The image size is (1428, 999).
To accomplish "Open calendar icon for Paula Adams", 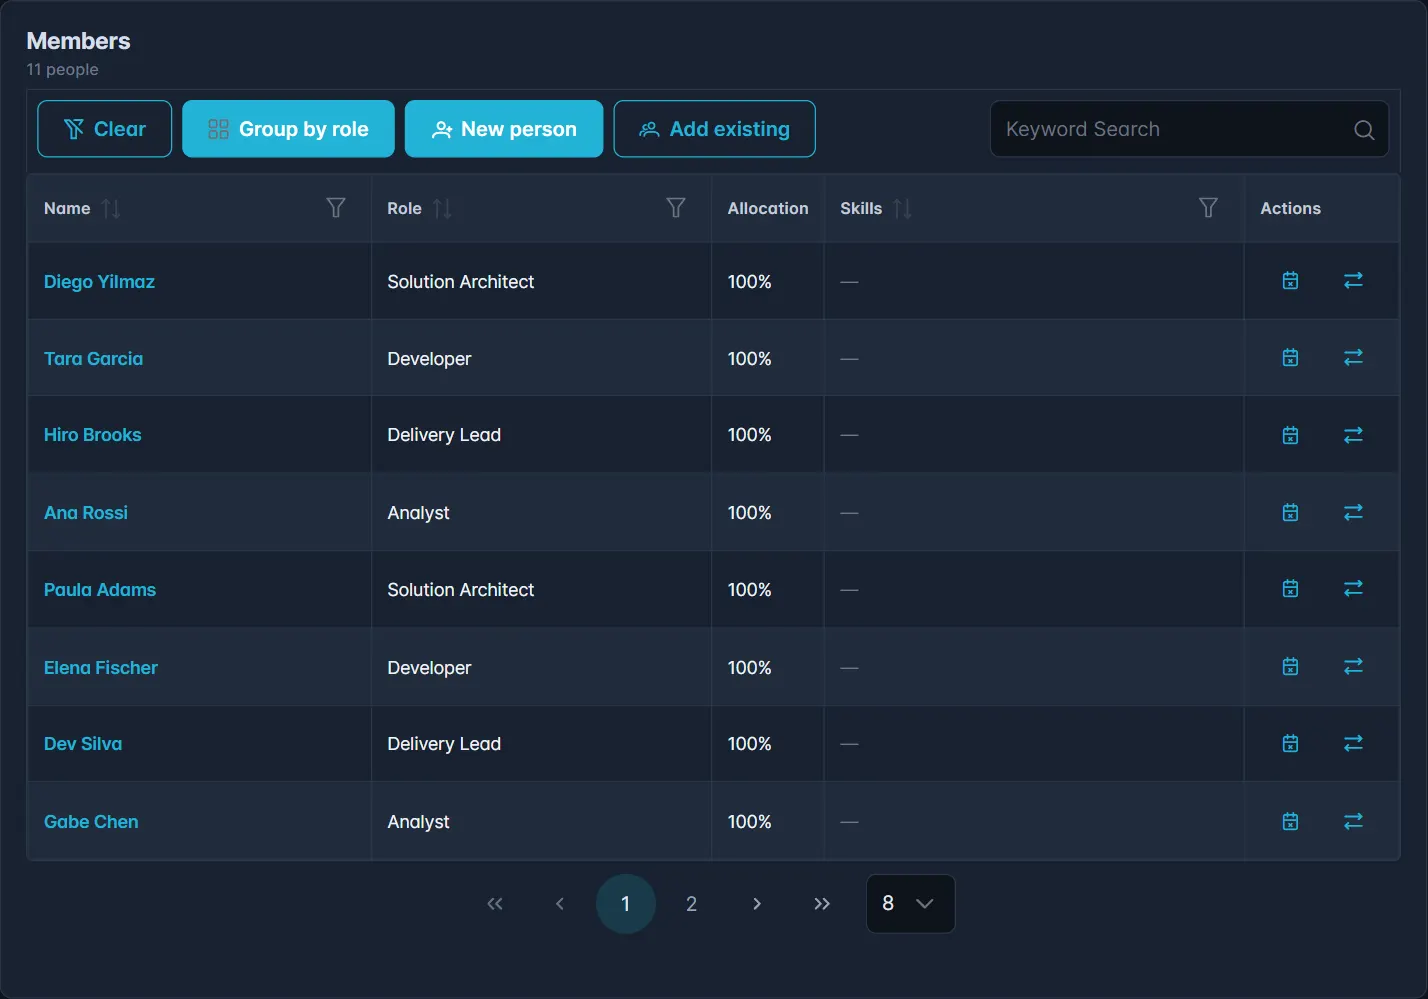I will (1290, 589).
